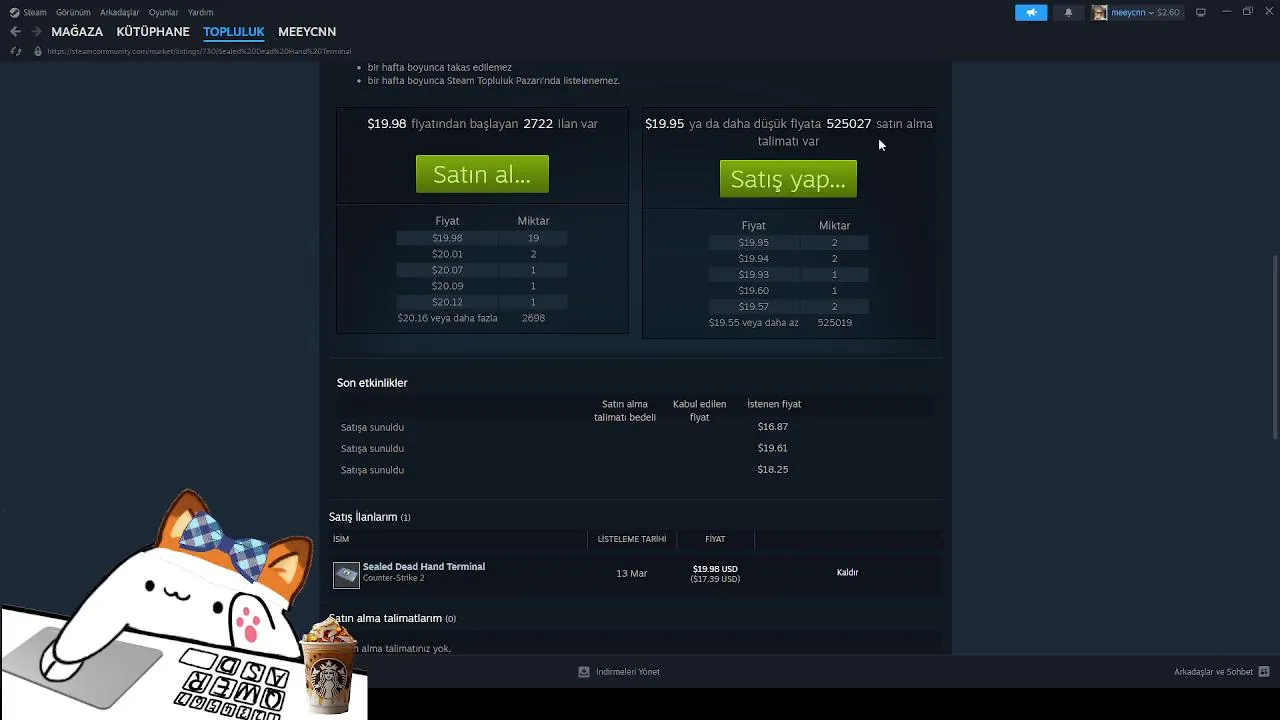Image resolution: width=1280 pixels, height=720 pixels.
Task: Click the chat icon beside Arkadaşlar ve Sohbet
Action: pos(1264,672)
